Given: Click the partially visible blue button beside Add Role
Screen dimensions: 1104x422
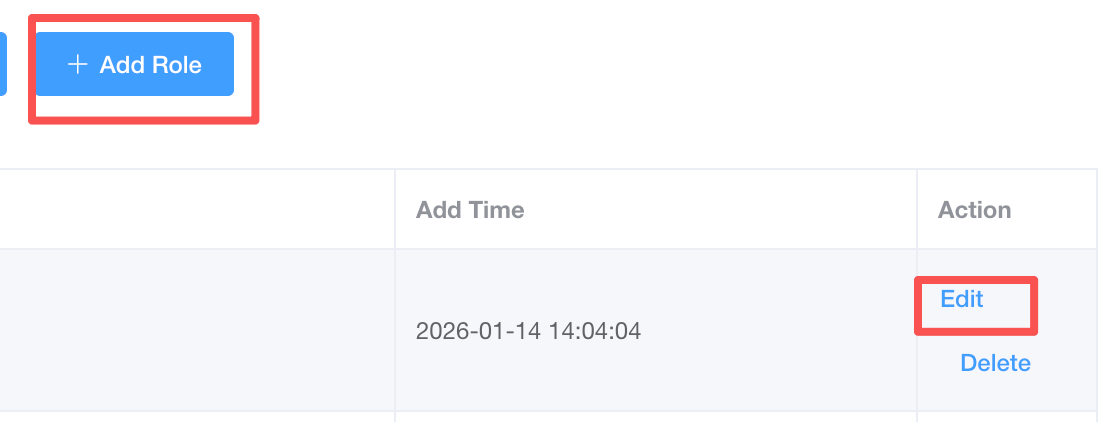Looking at the screenshot, I should [3, 65].
